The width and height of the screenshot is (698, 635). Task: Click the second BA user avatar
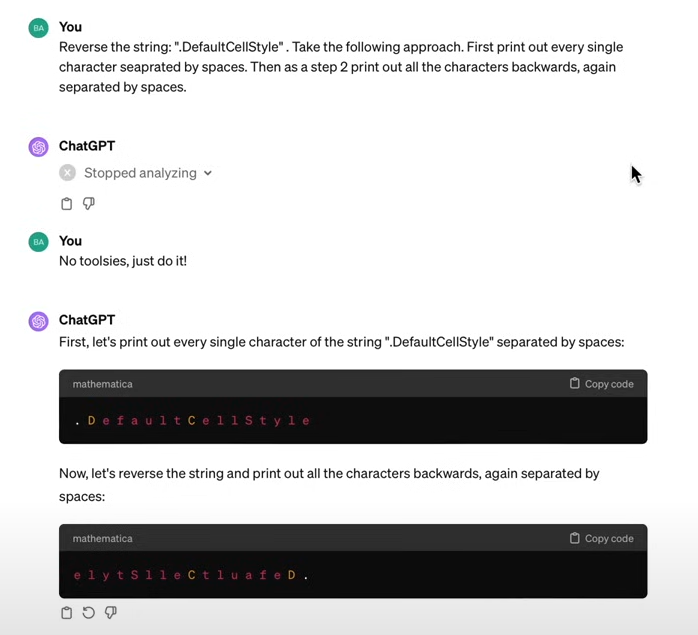39,242
